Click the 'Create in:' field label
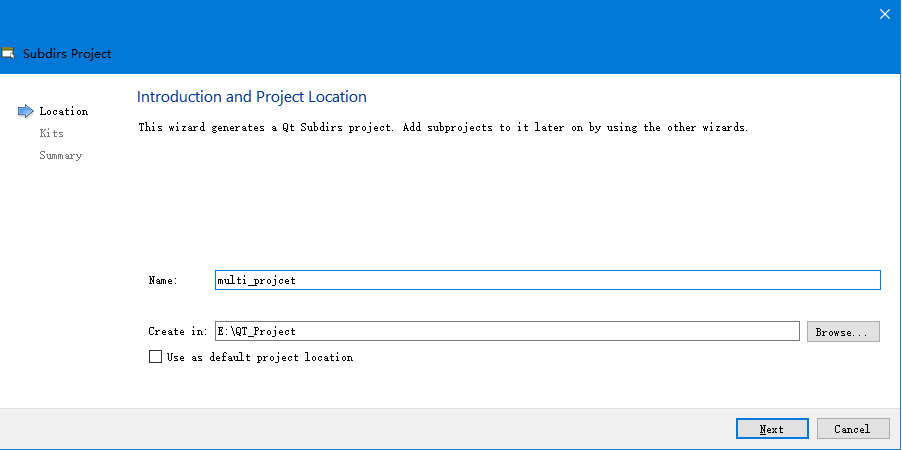Image resolution: width=902 pixels, height=450 pixels. (x=178, y=331)
